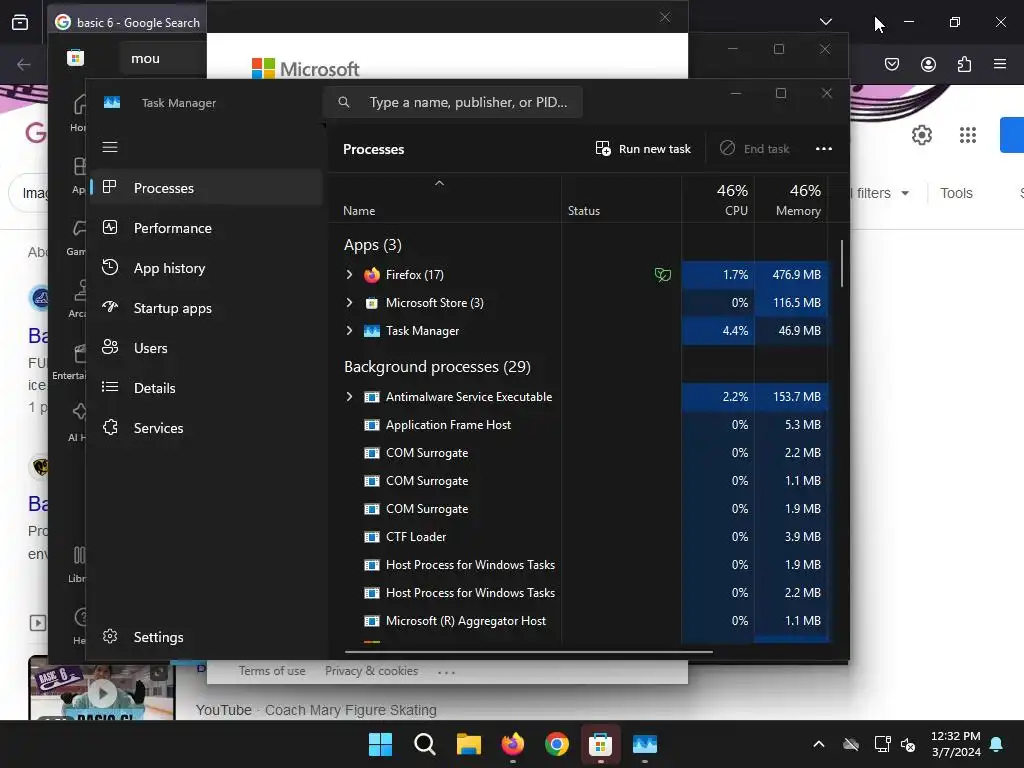Open the Startup apps page
1024x768 pixels.
point(206,308)
